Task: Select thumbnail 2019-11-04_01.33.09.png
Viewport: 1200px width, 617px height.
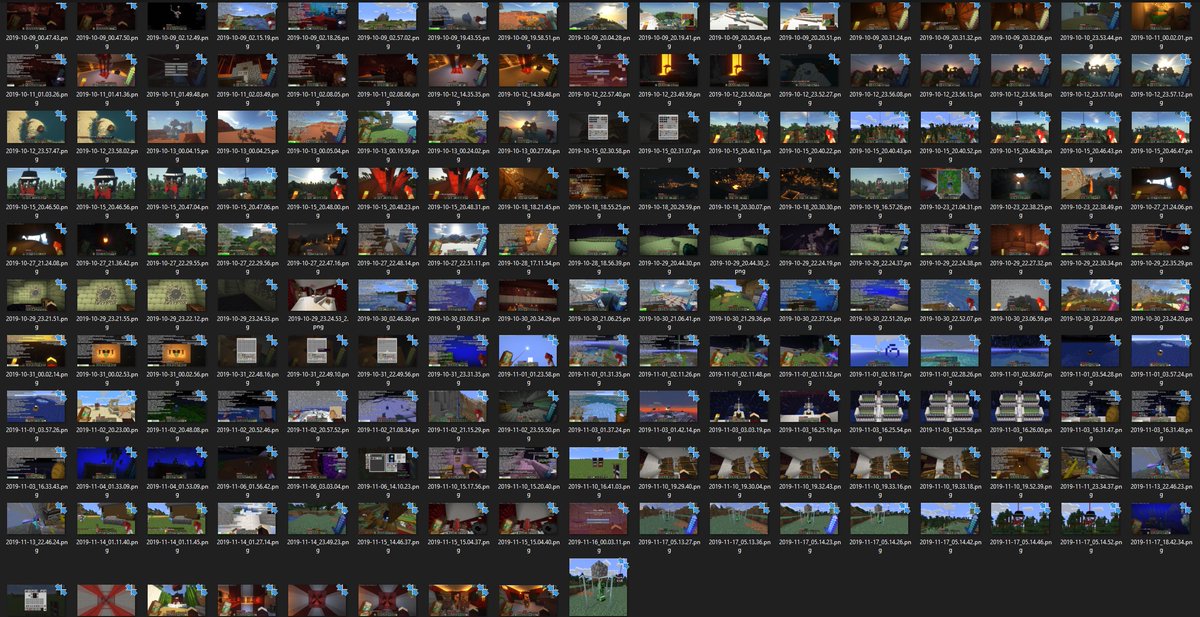Action: click(x=105, y=463)
